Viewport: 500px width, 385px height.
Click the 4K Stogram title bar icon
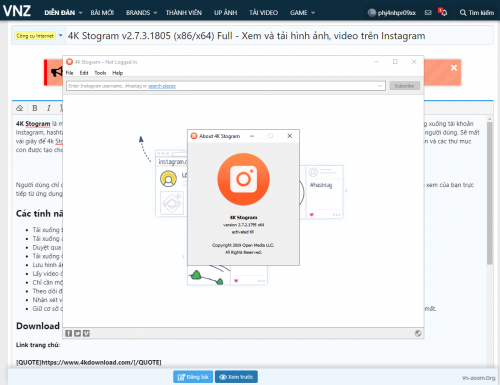point(69,62)
